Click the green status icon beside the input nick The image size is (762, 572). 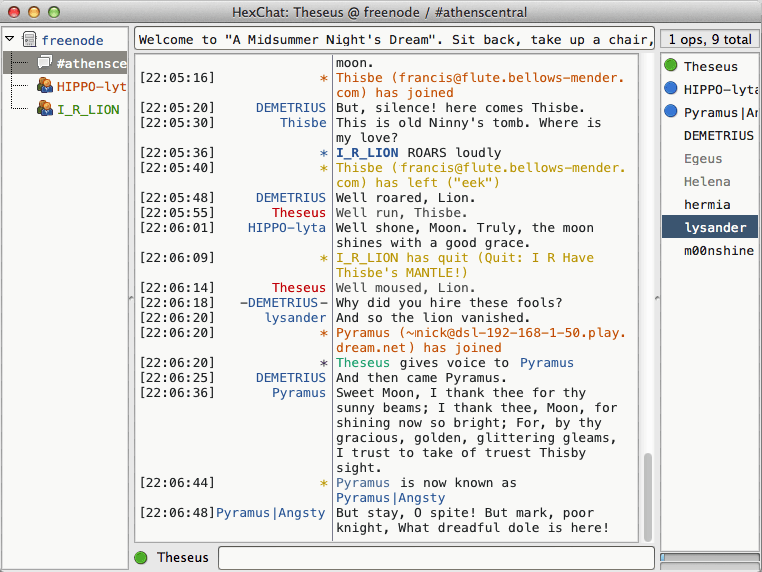[141, 558]
